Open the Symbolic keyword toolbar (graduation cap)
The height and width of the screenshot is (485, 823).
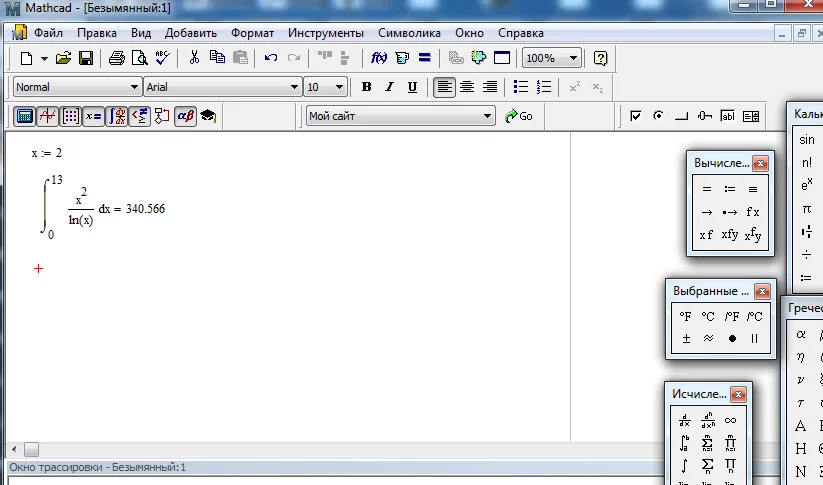pos(208,116)
